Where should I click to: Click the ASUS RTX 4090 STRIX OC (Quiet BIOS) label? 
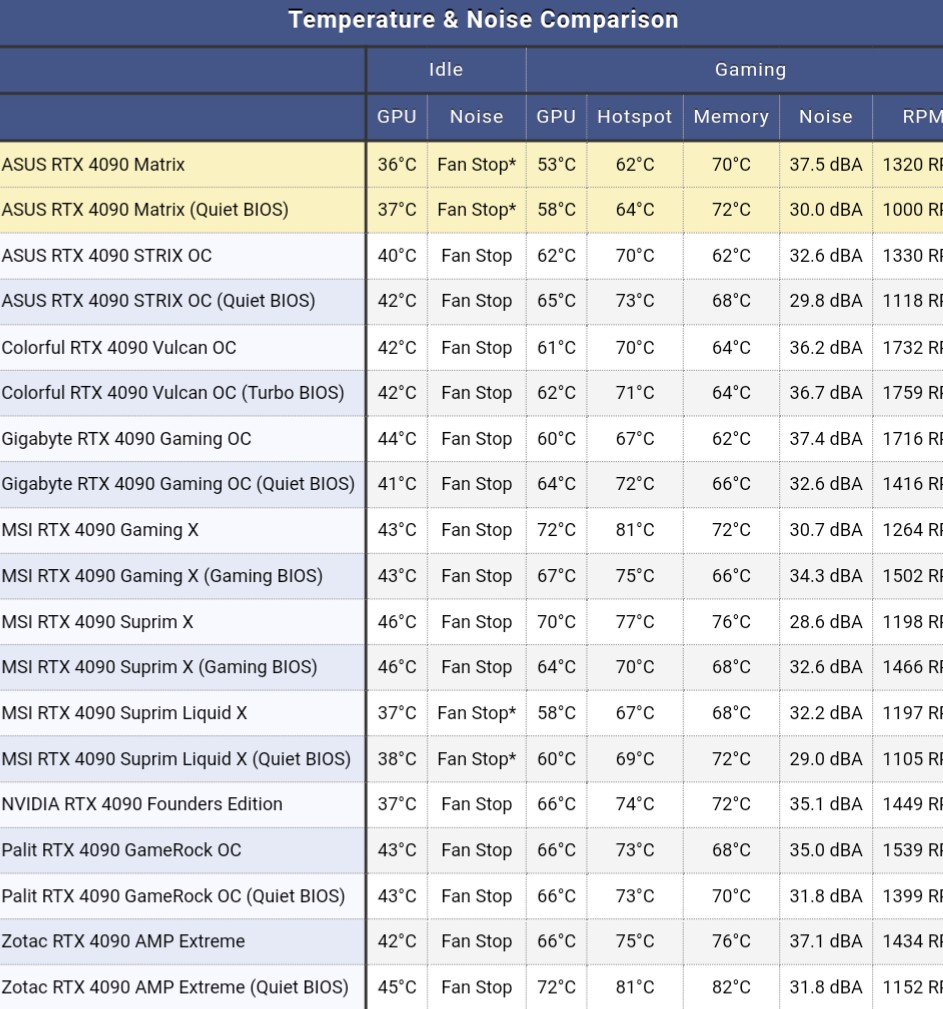[158, 301]
